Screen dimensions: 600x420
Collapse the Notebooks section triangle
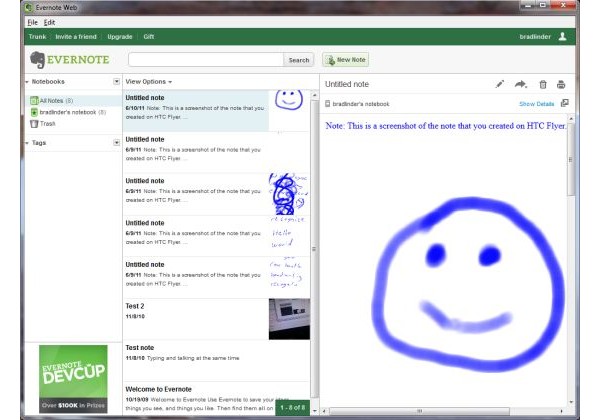click(27, 82)
